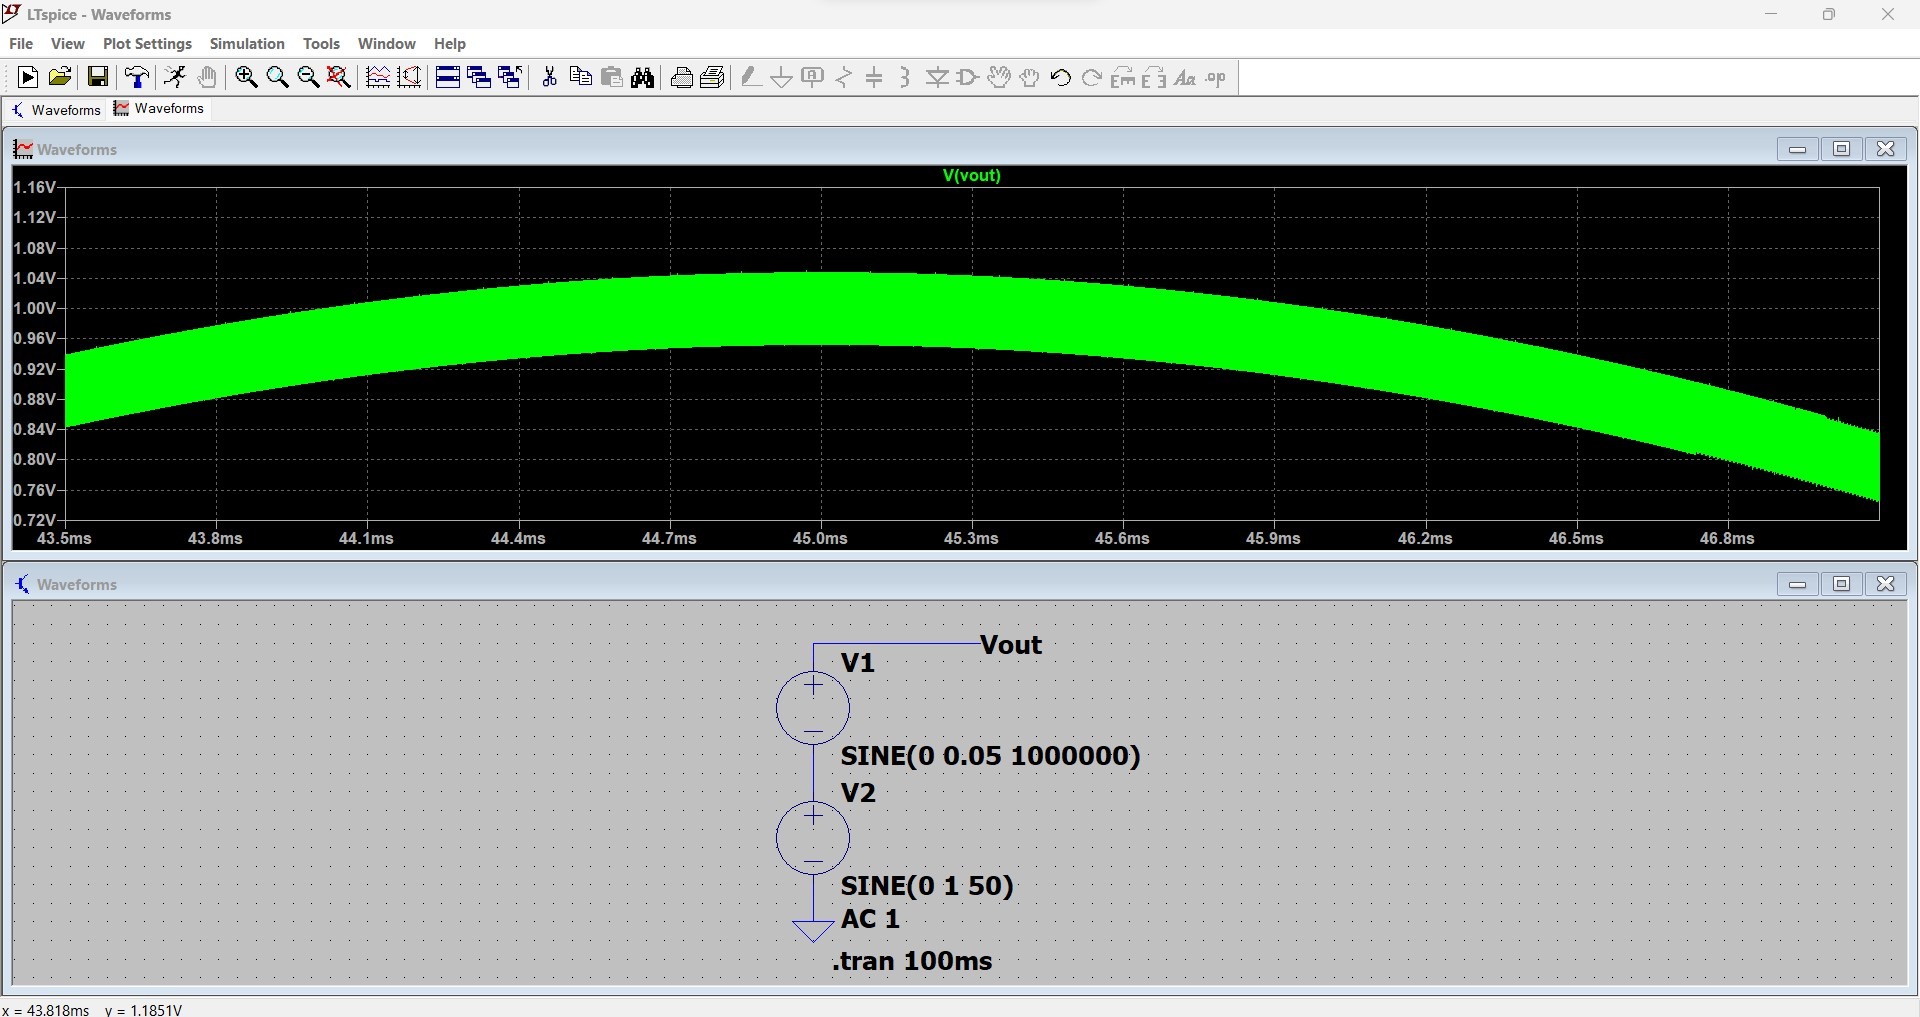Open the Control Panel hammer icon
This screenshot has height=1017, width=1920.
(x=137, y=77)
